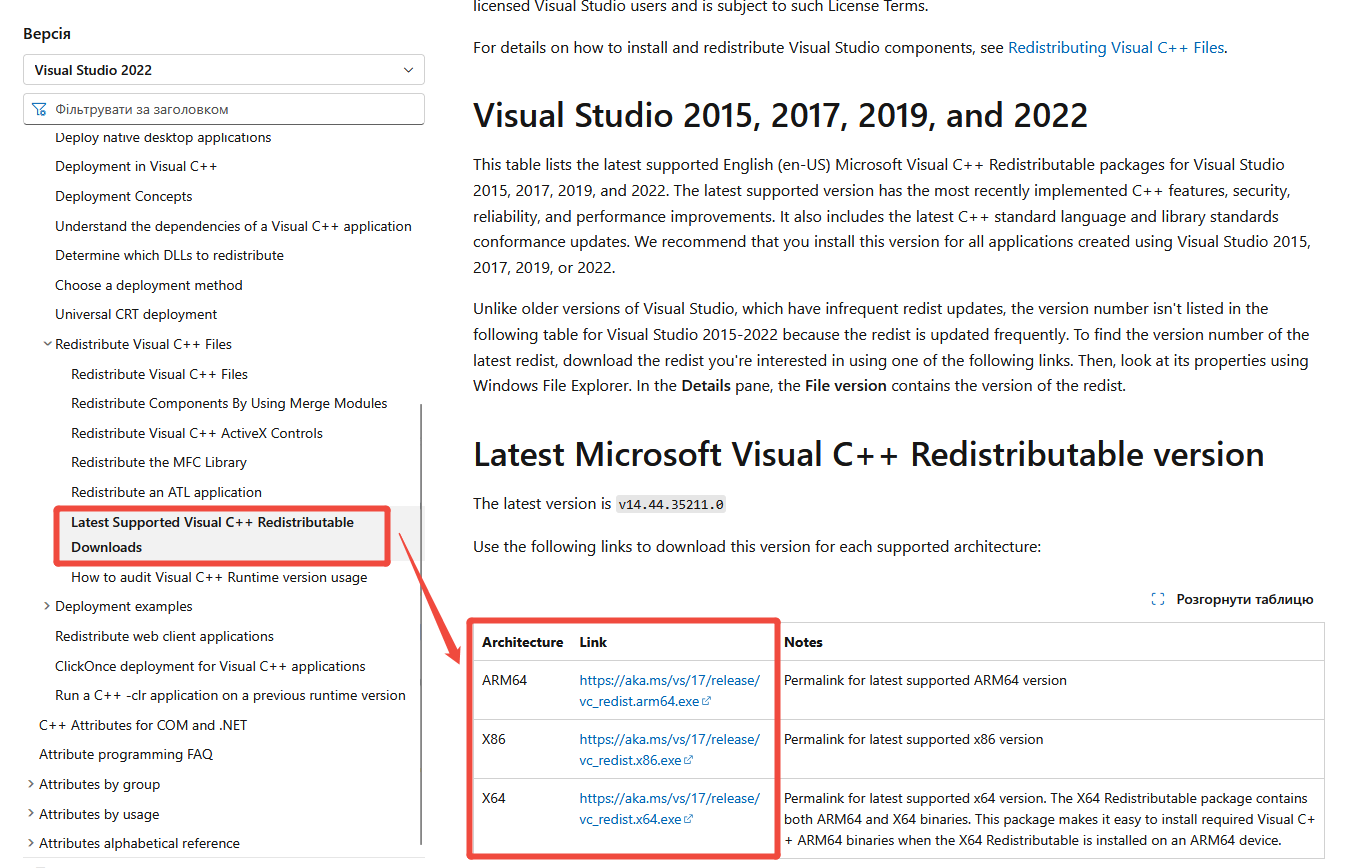Image resolution: width=1363 pixels, height=868 pixels.
Task: Select Determine which DLLs to redistribute
Action: [169, 255]
